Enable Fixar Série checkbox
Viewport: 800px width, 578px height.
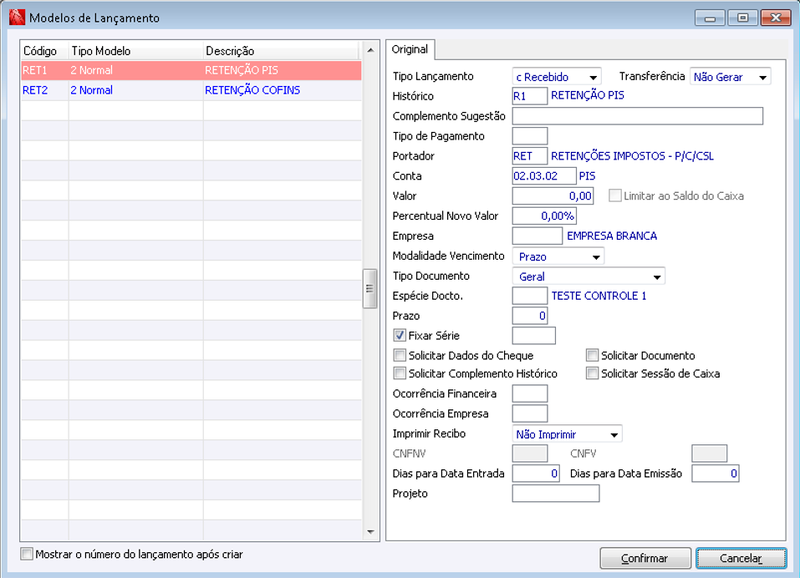(399, 336)
